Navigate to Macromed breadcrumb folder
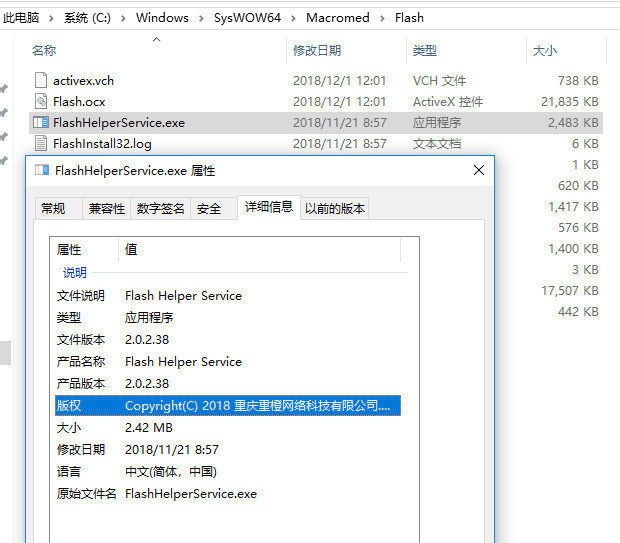Viewport: 620px width, 543px height. coord(338,18)
